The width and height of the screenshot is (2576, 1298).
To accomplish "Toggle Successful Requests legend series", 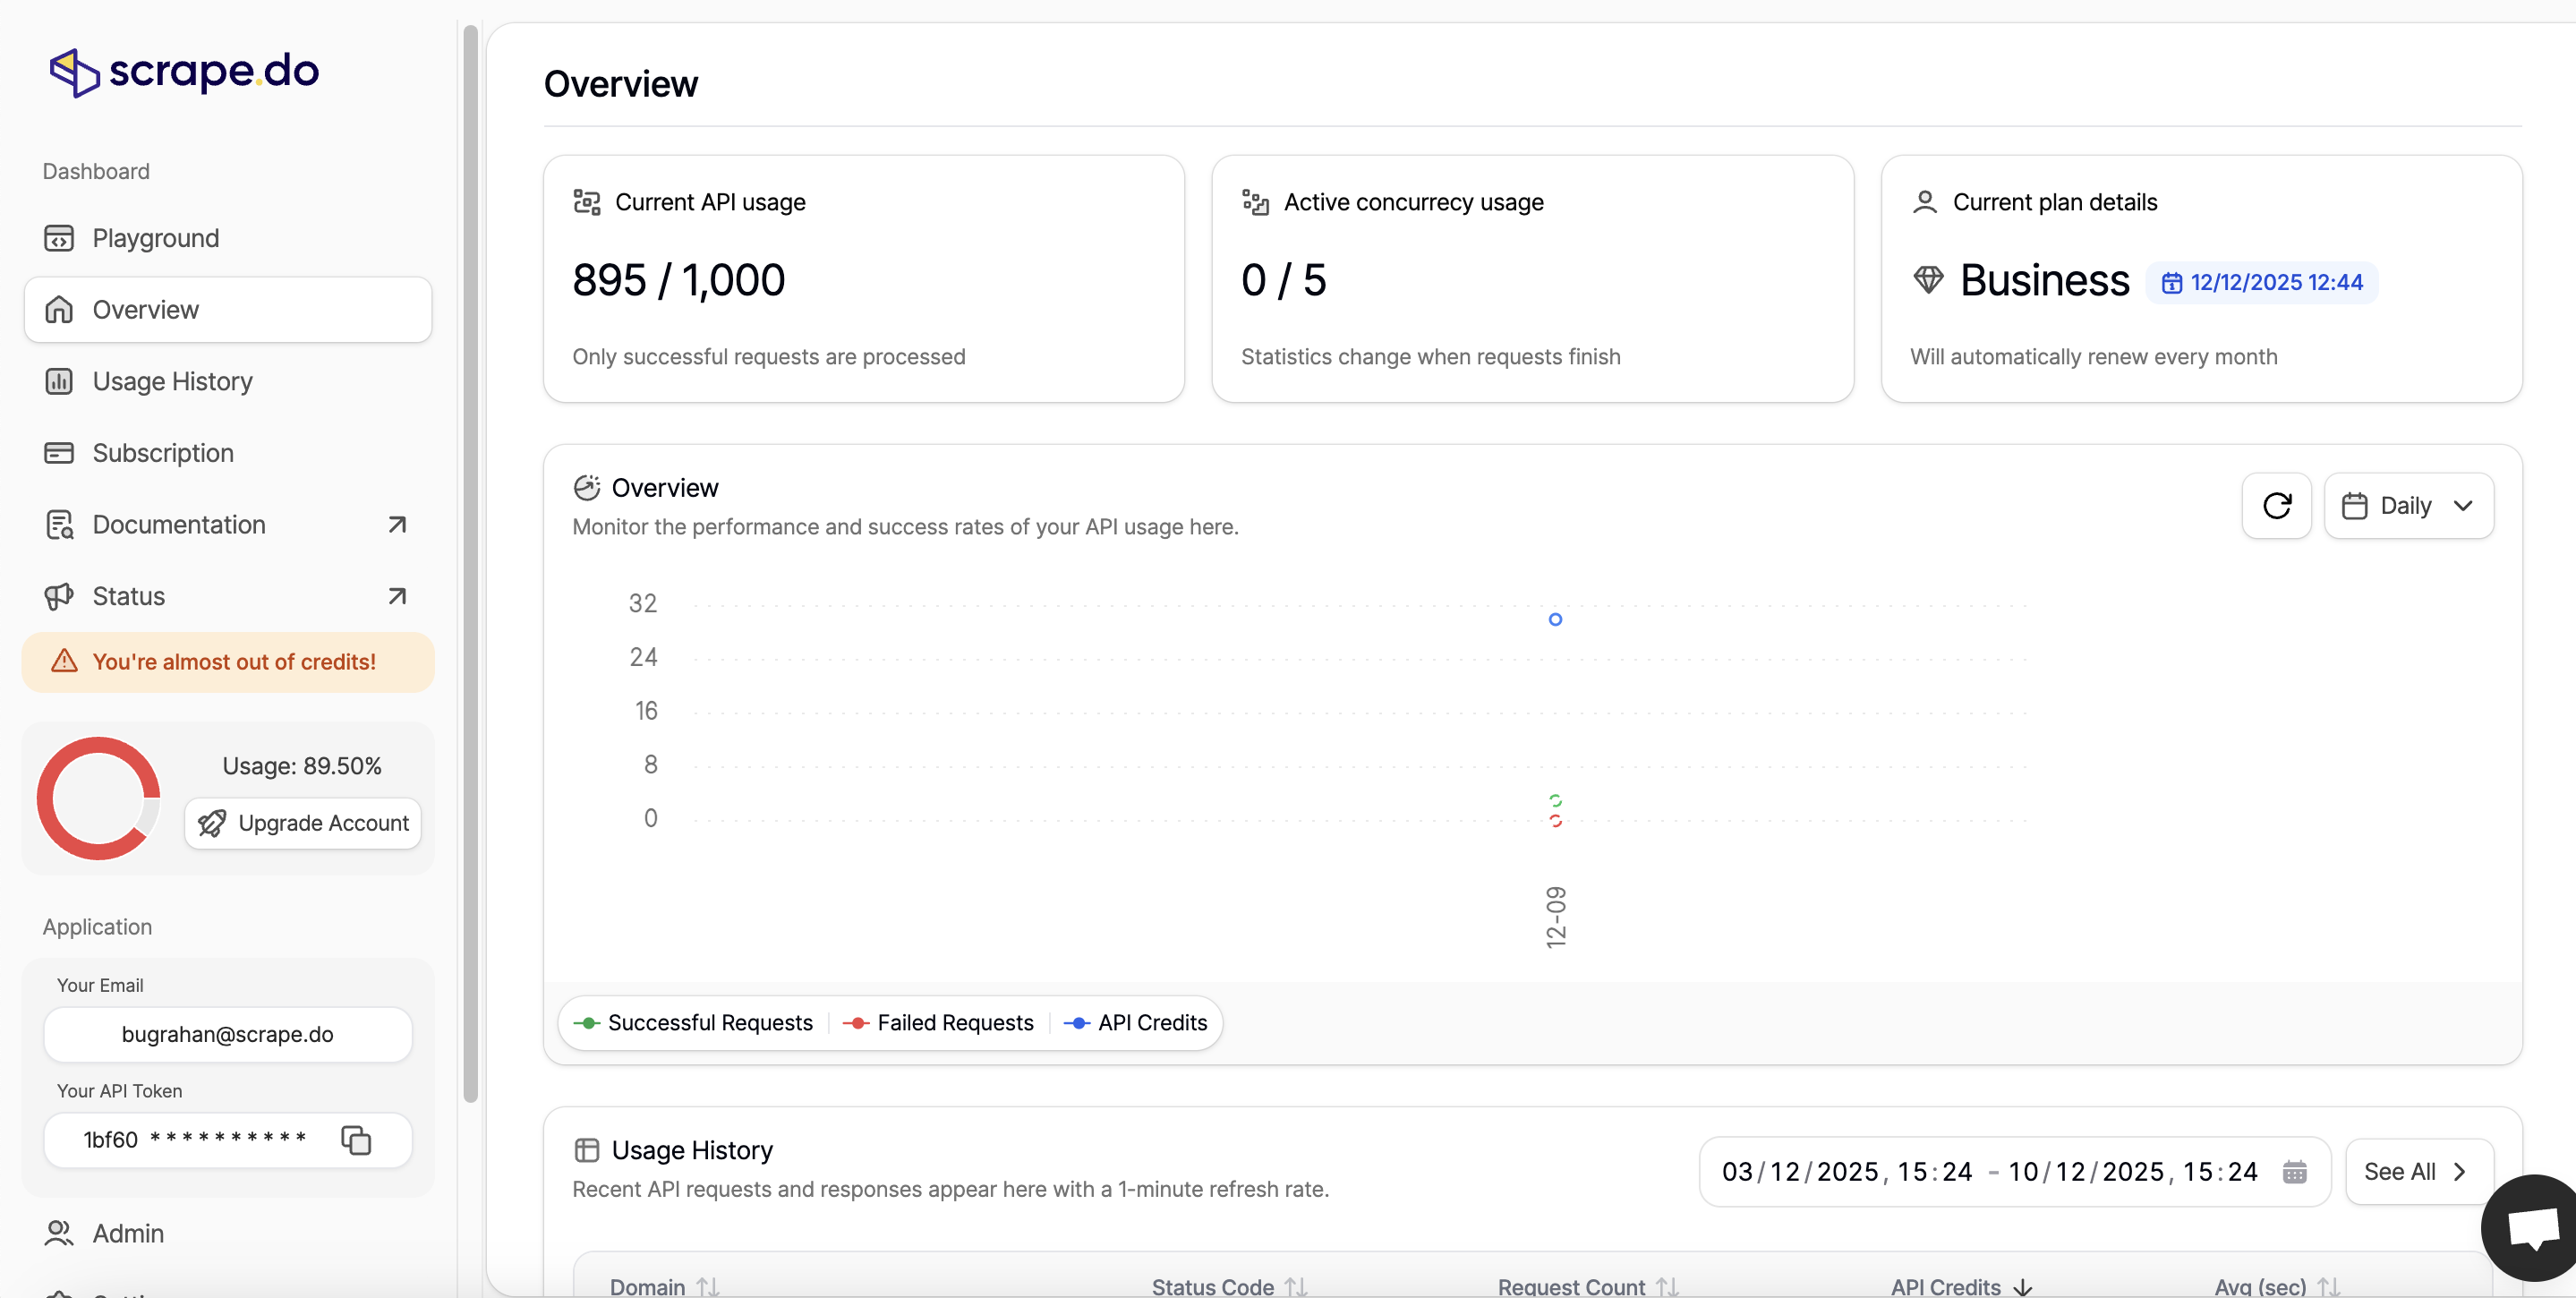I will pos(693,1022).
